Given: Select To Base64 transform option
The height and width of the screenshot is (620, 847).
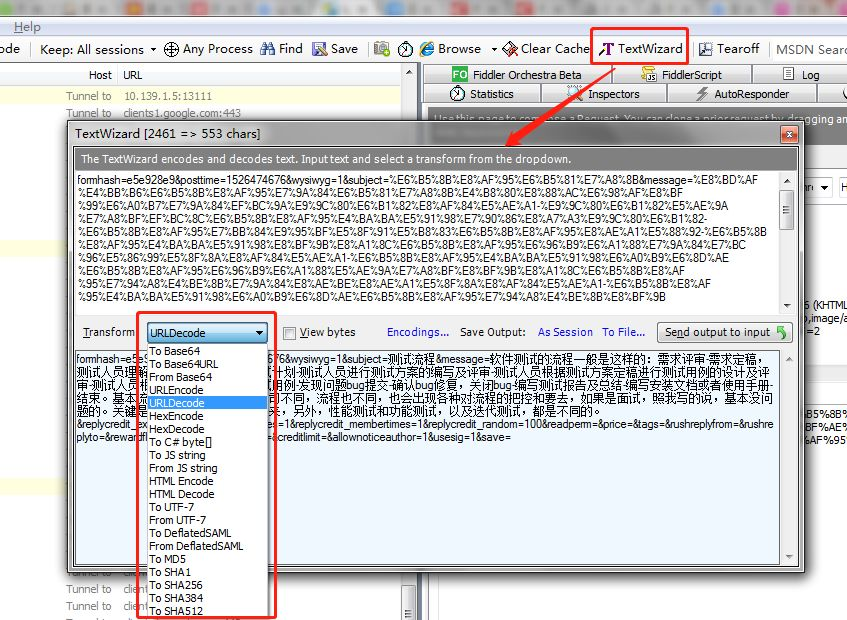Looking at the screenshot, I should click(x=207, y=351).
